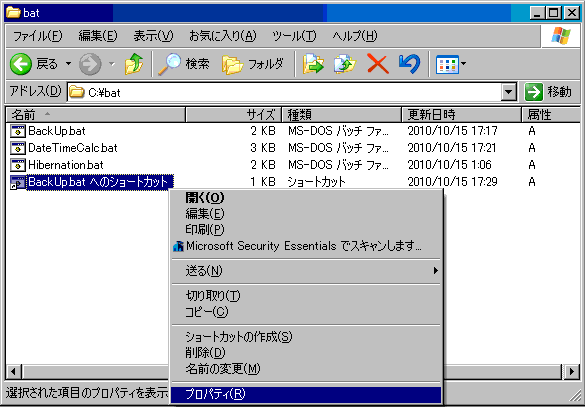This screenshot has width=585, height=407.
Task: Click the Copy To folder icon
Action: point(345,64)
